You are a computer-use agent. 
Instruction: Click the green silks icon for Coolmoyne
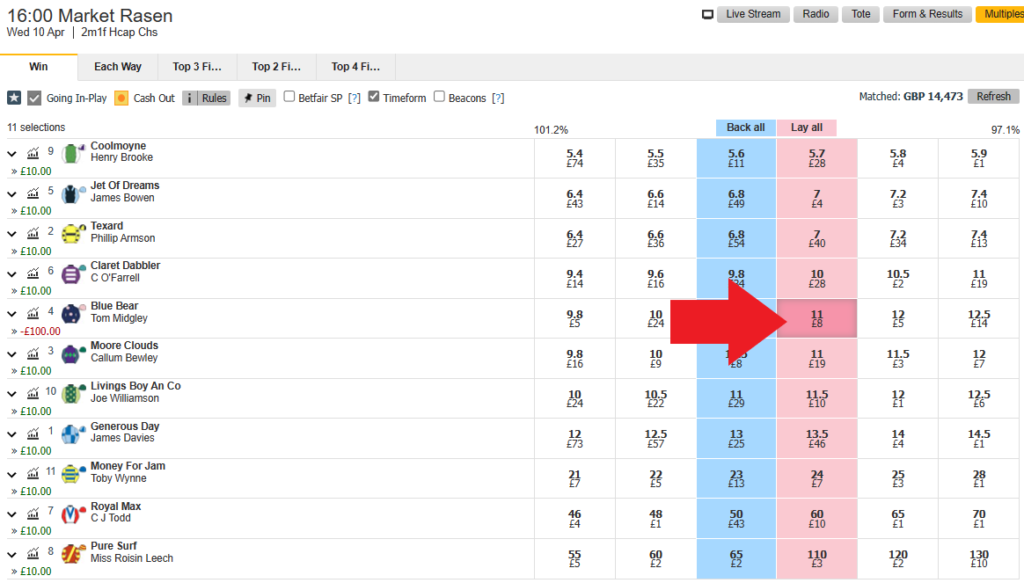pyautogui.click(x=72, y=154)
